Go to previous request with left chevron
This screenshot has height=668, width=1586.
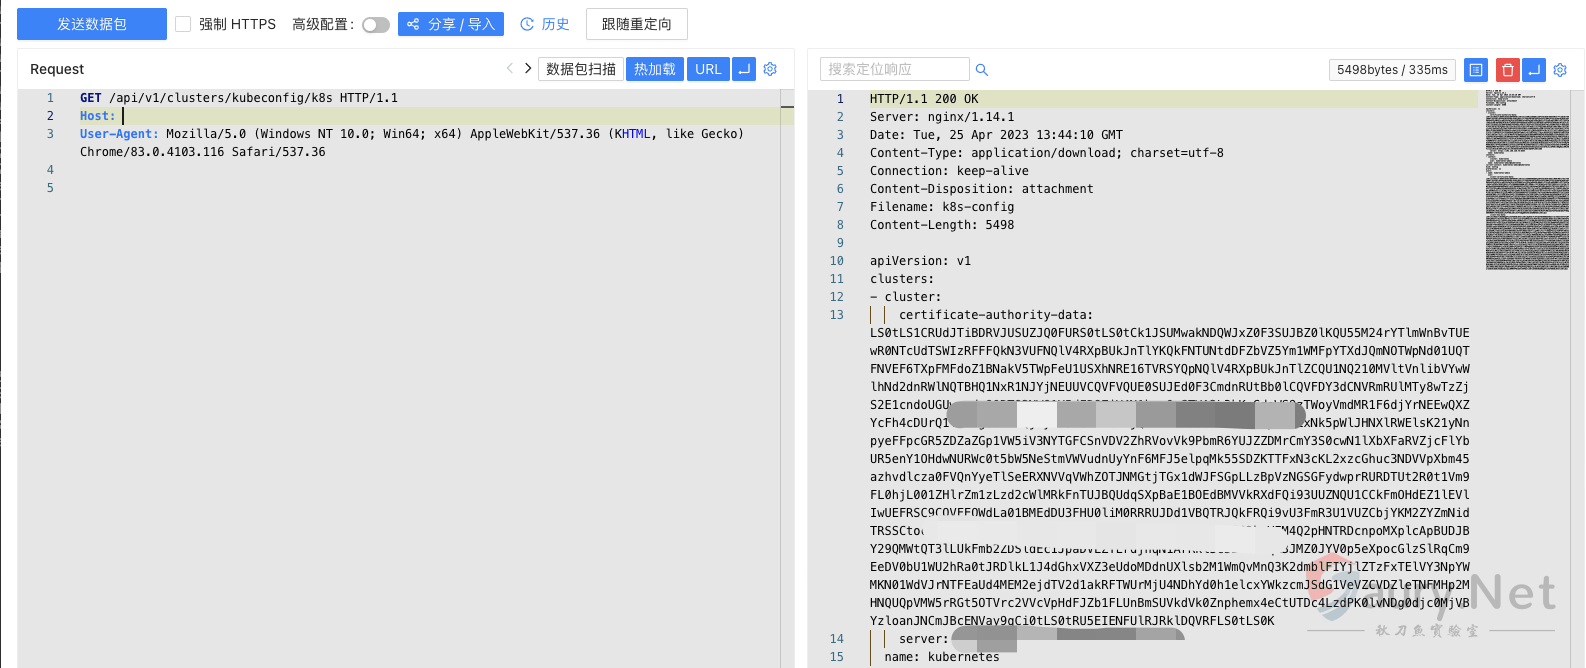(x=510, y=68)
